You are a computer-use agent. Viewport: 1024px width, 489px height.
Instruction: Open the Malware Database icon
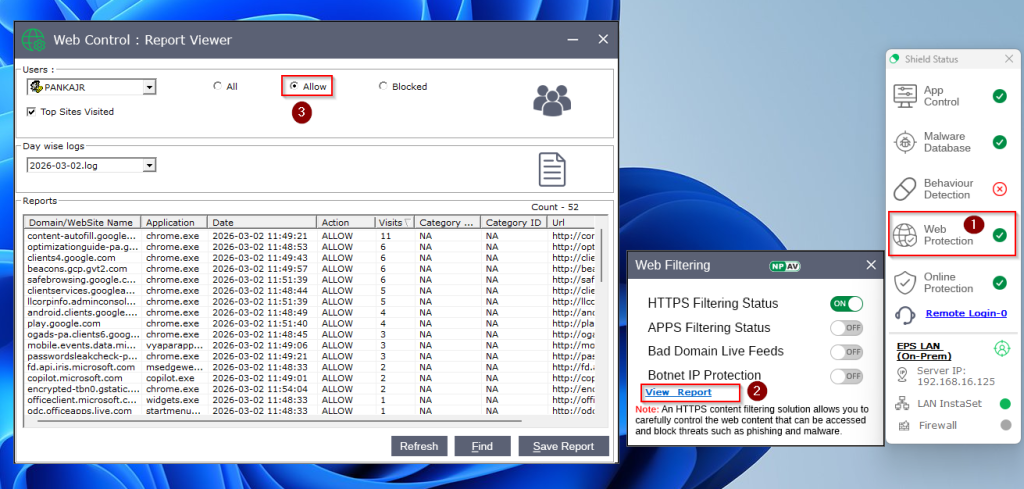tap(905, 142)
